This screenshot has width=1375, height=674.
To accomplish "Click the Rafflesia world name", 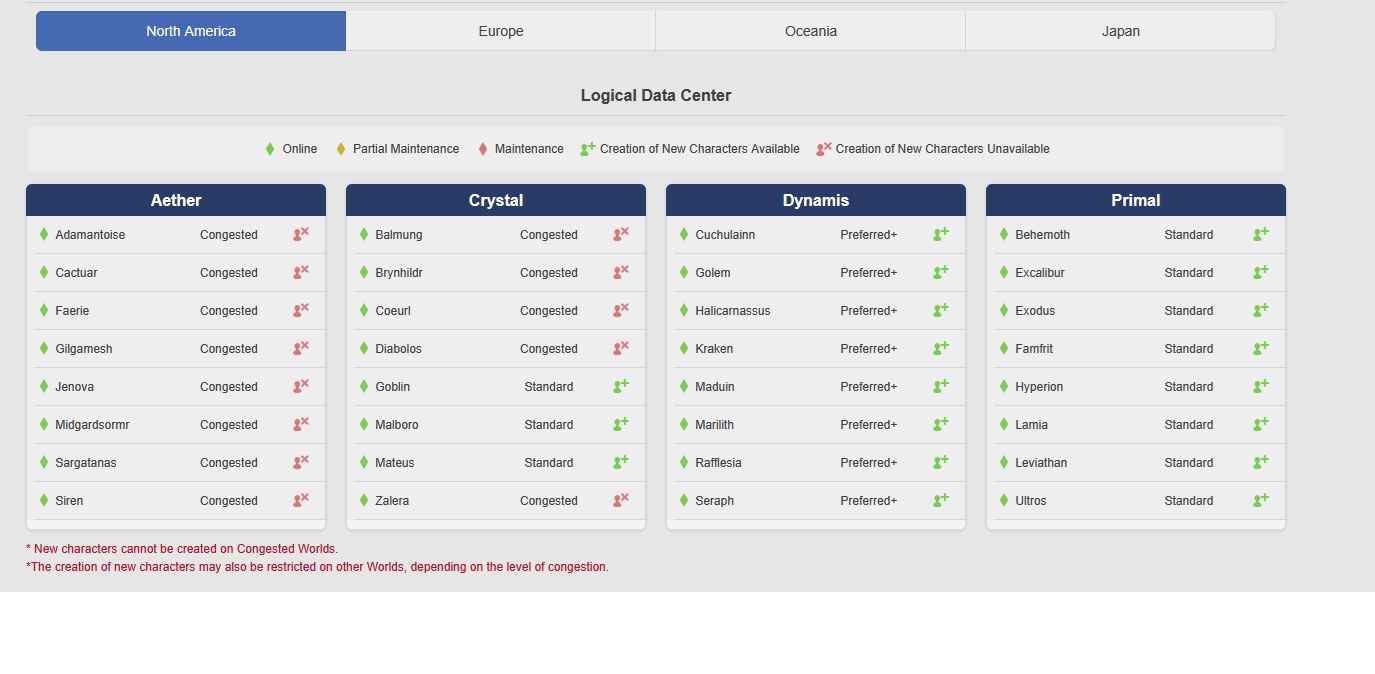I will pyautogui.click(x=719, y=463).
